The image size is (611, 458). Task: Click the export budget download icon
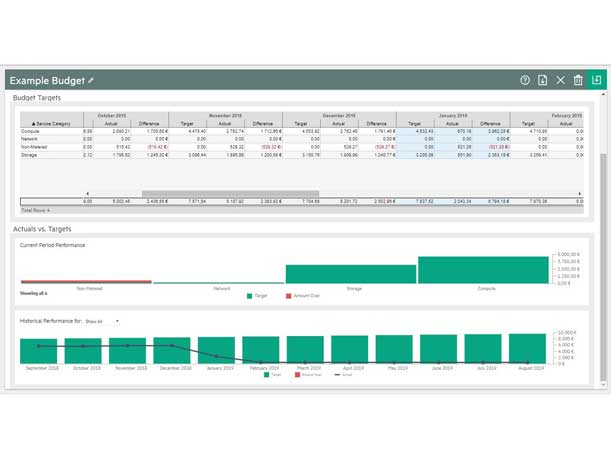pyautogui.click(x=543, y=80)
